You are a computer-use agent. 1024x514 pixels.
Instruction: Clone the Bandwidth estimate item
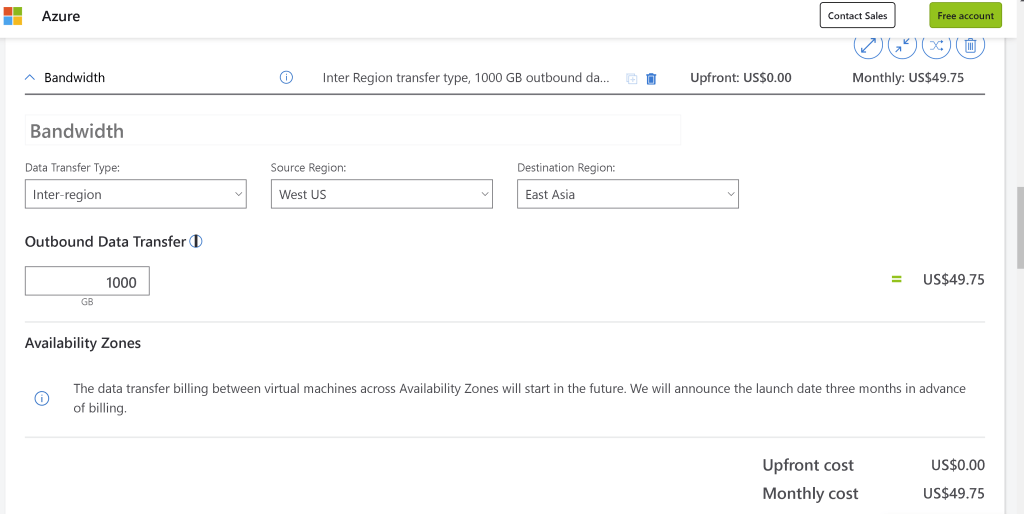tap(632, 78)
